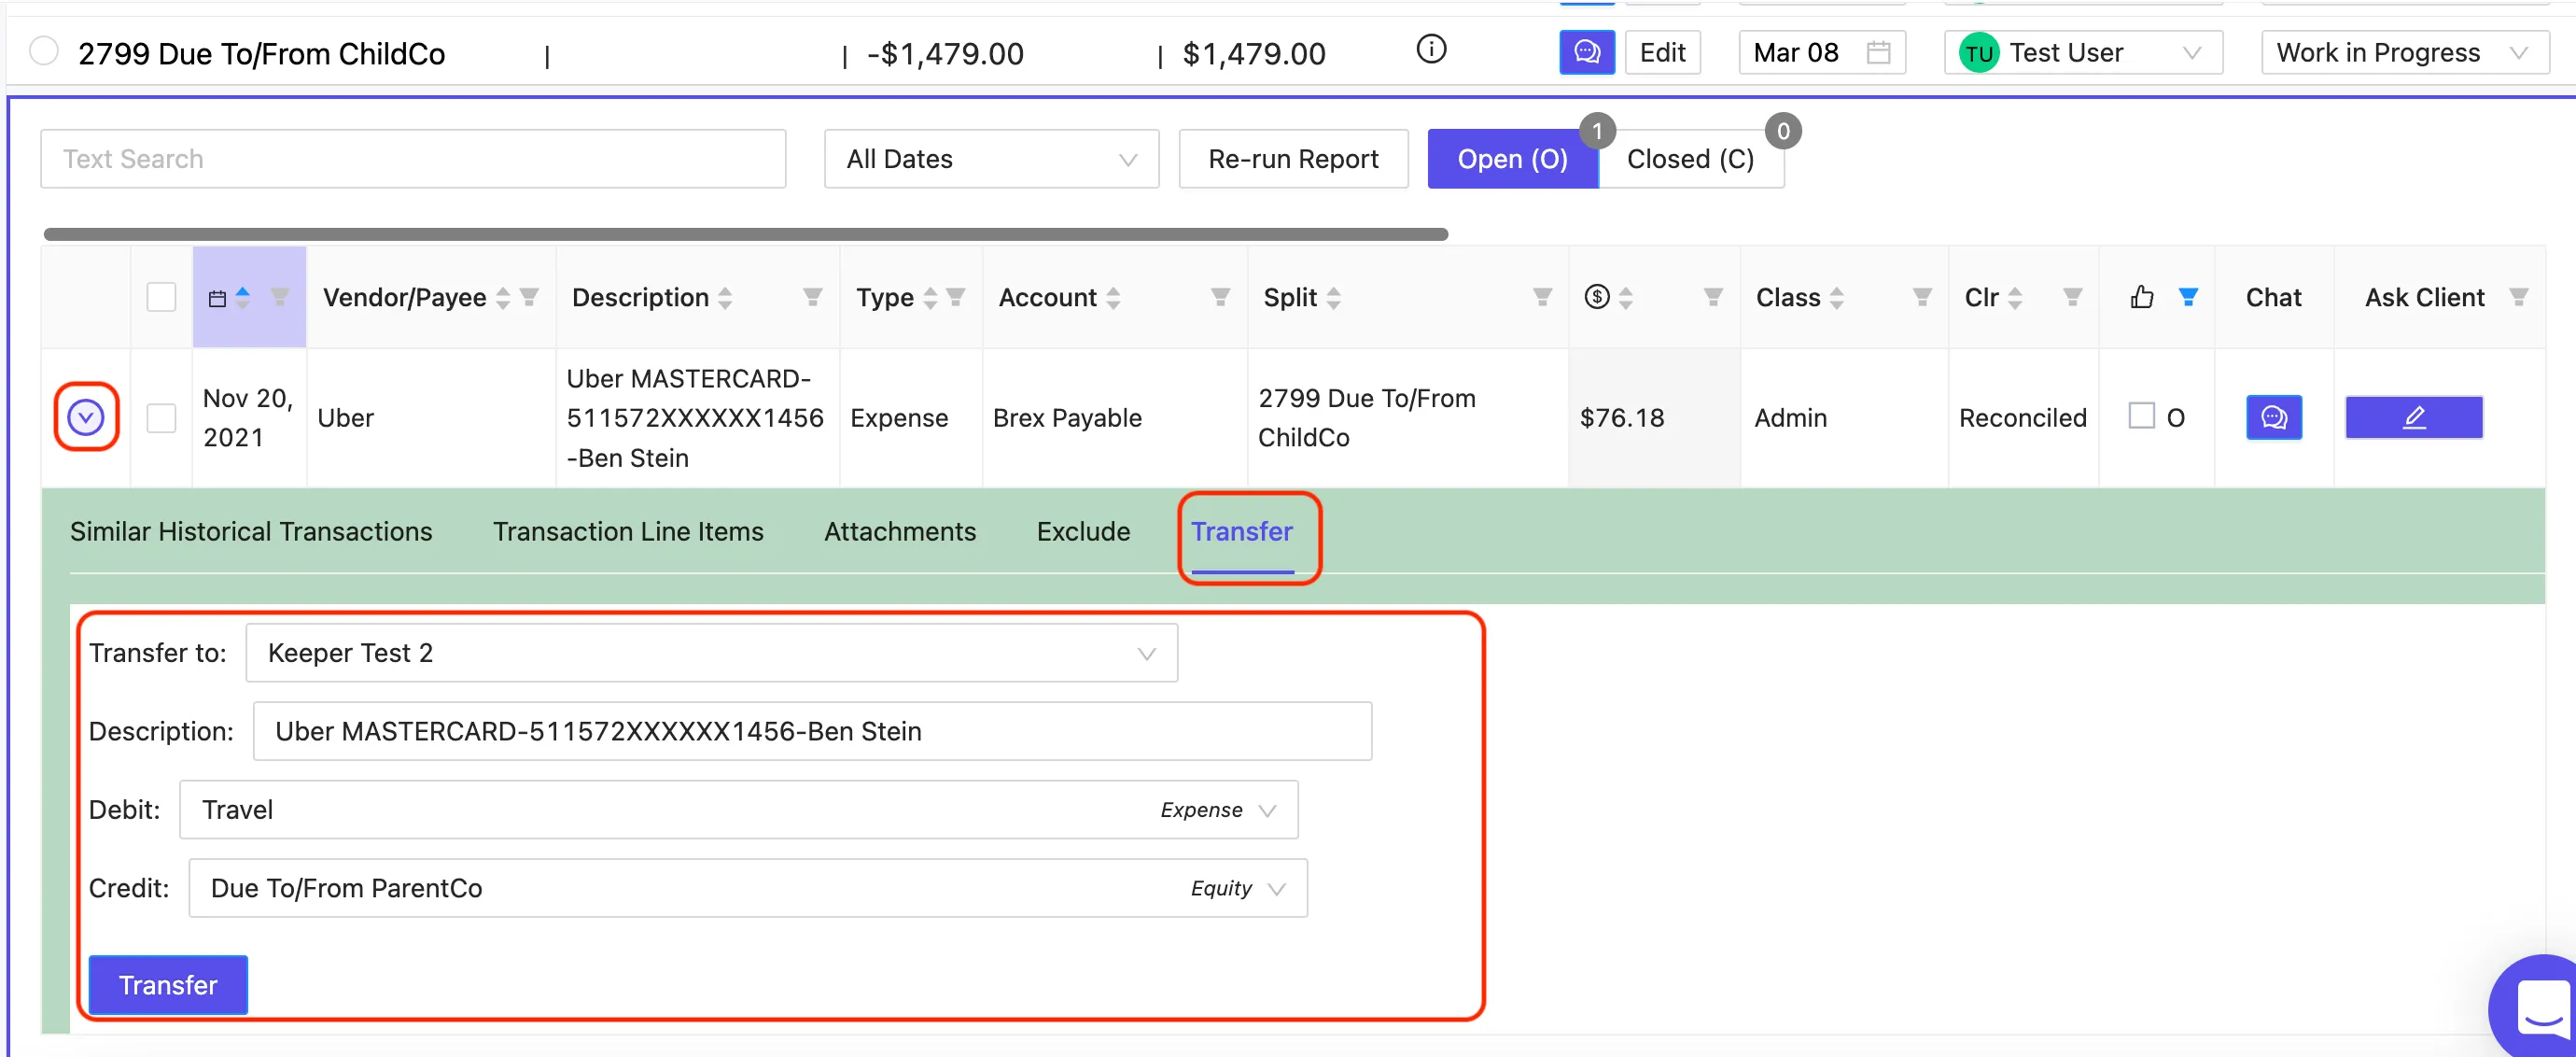Click the dollar amount column icon
2576x1057 pixels.
point(1597,297)
